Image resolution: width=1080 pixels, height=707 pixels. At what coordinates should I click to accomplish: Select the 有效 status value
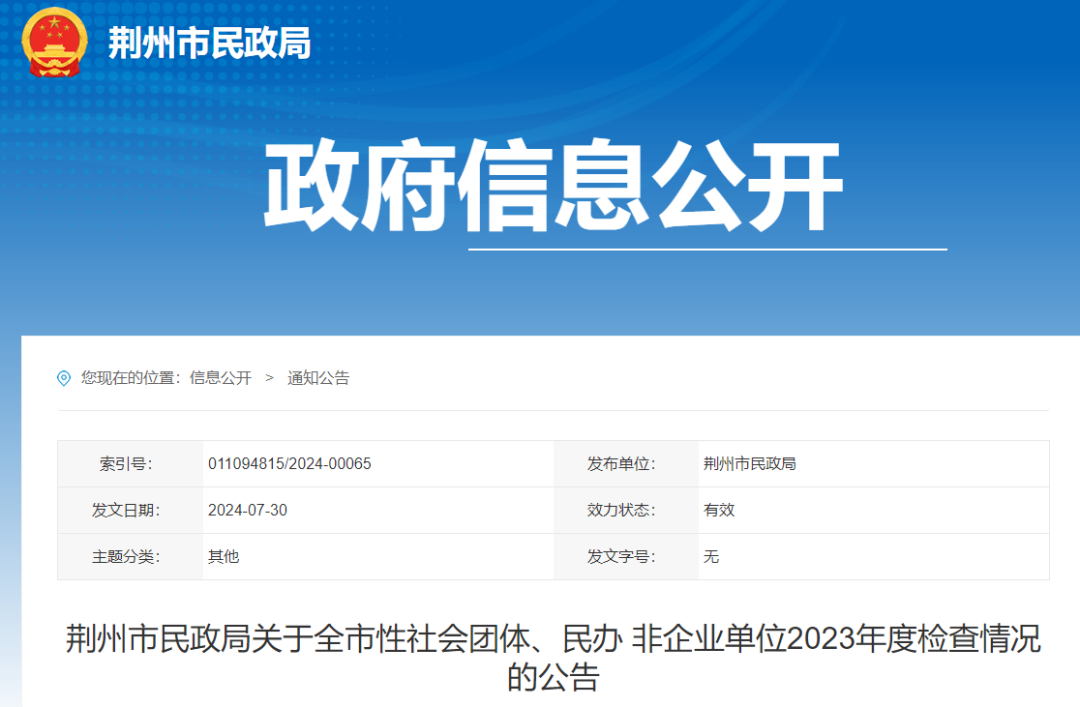[x=719, y=510]
